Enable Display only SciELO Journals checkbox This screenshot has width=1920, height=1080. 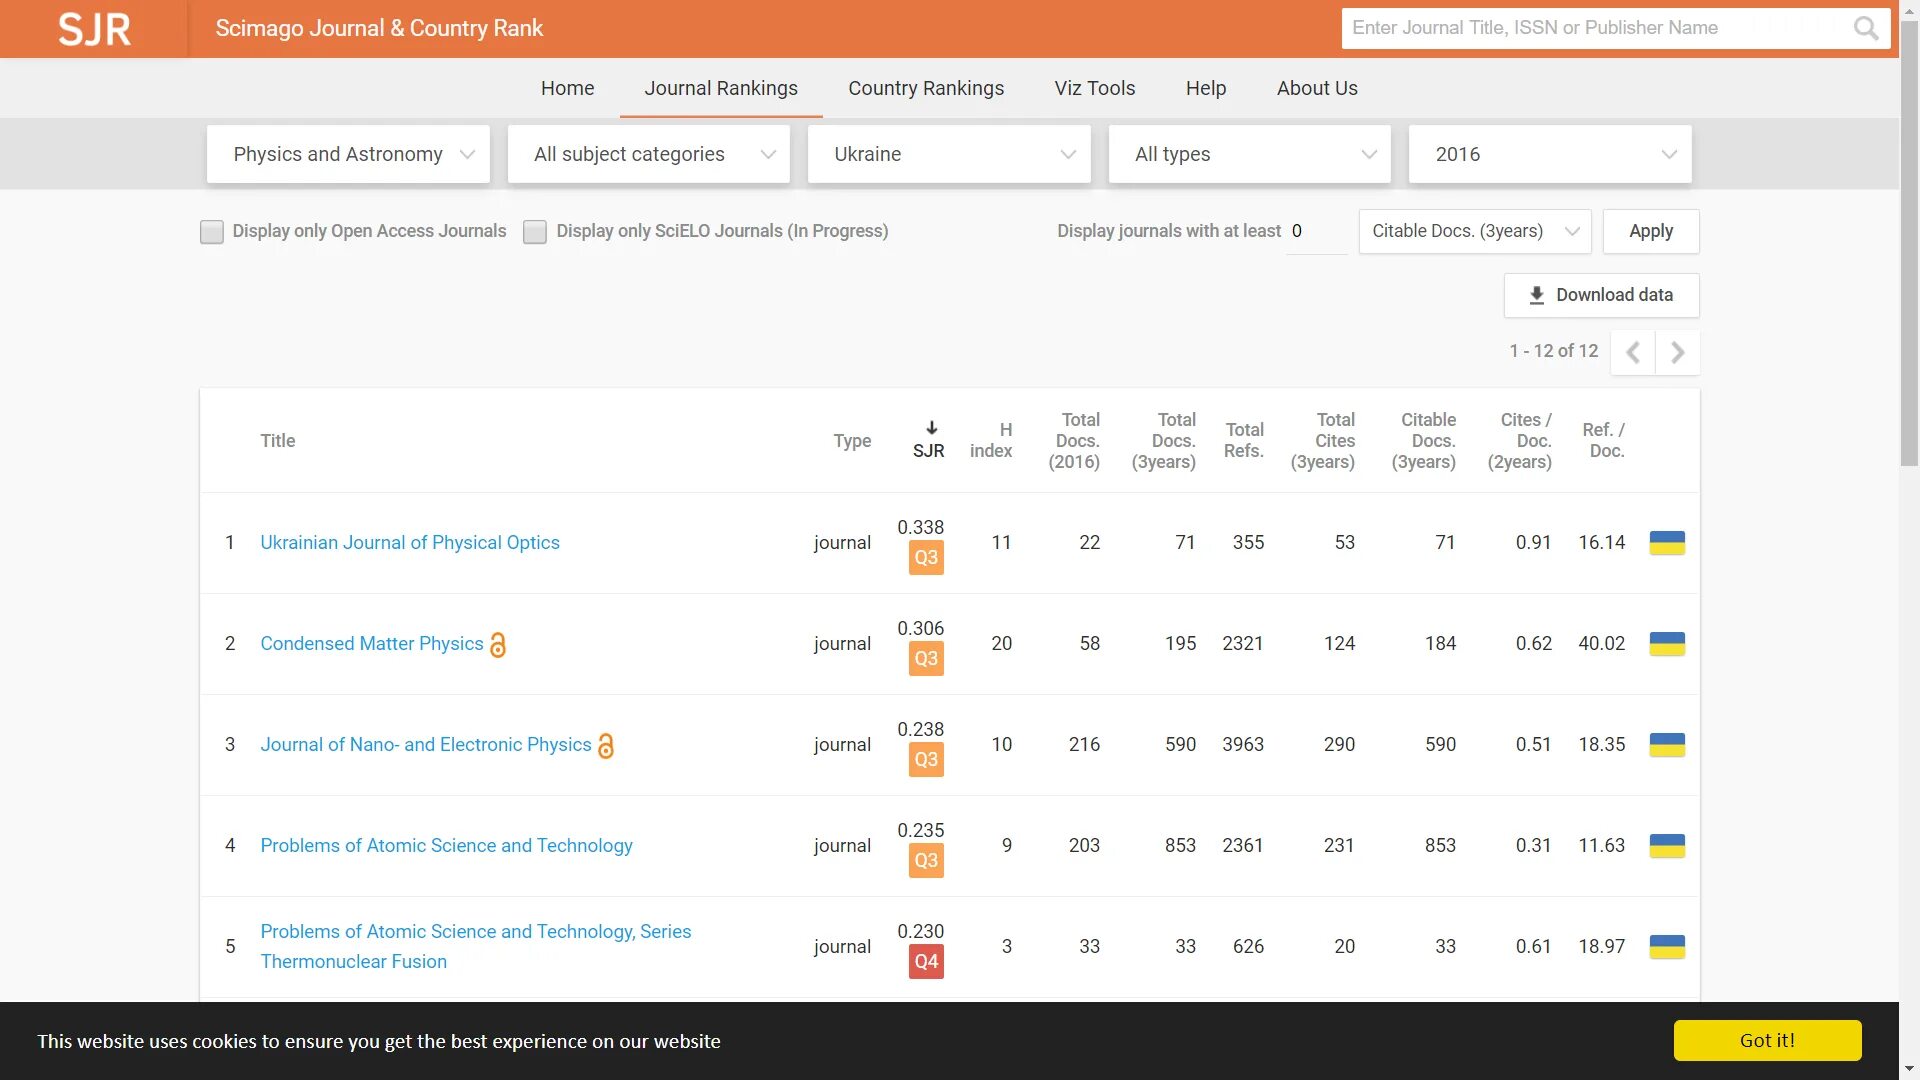coord(535,232)
